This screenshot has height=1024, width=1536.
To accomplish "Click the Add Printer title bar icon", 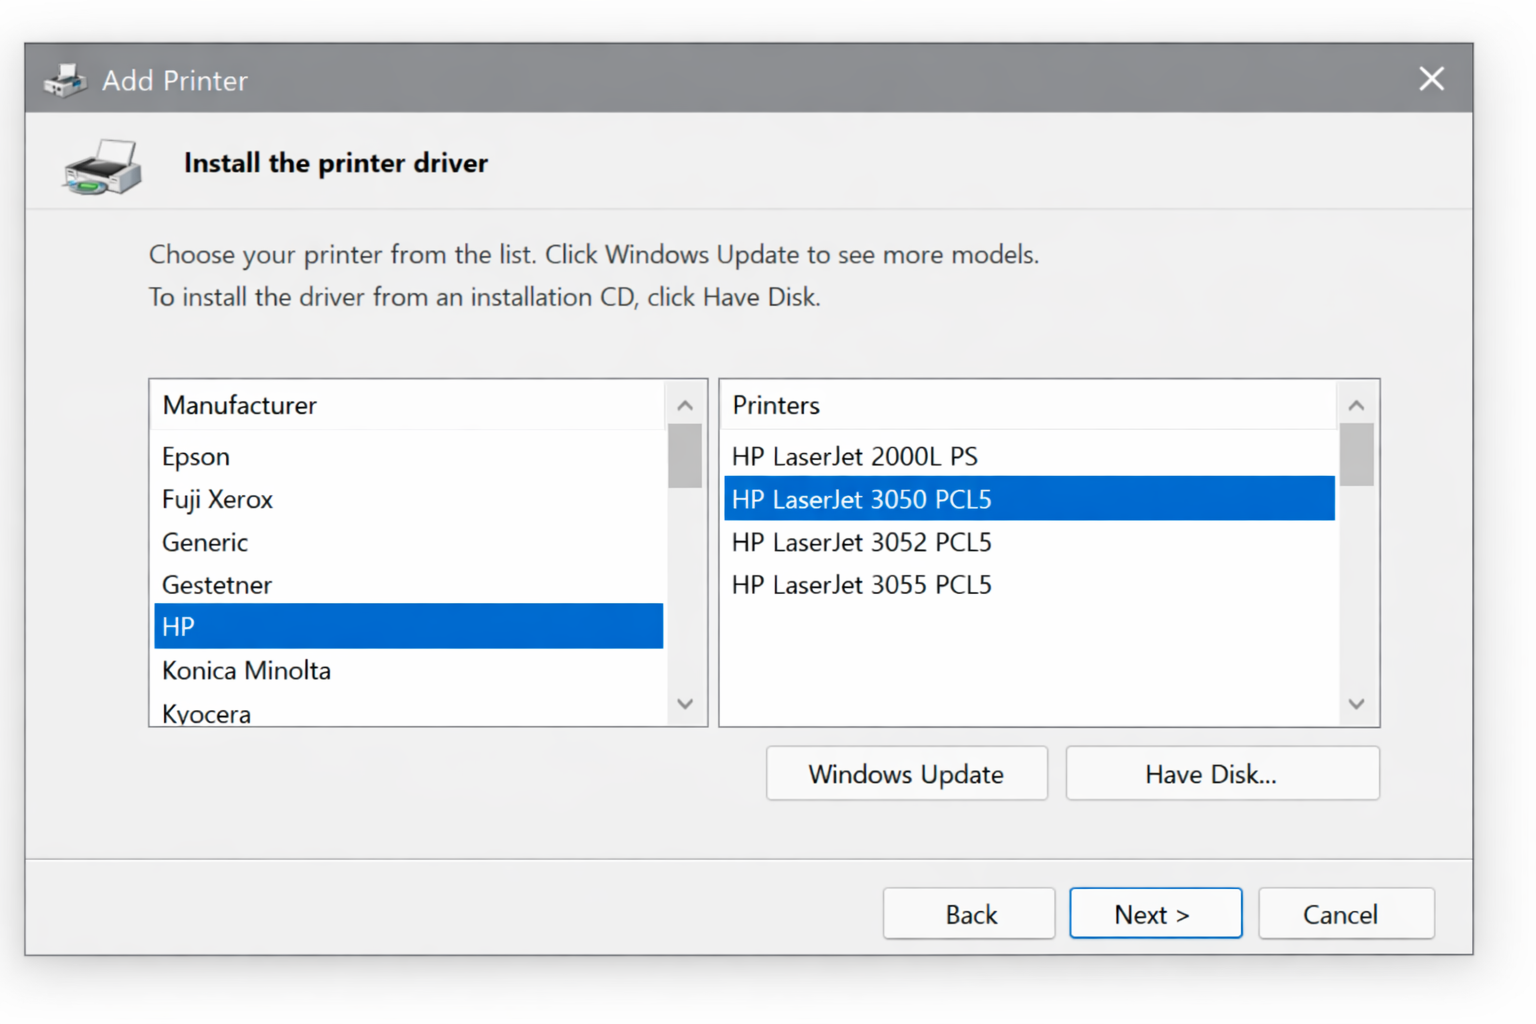I will (x=65, y=79).
